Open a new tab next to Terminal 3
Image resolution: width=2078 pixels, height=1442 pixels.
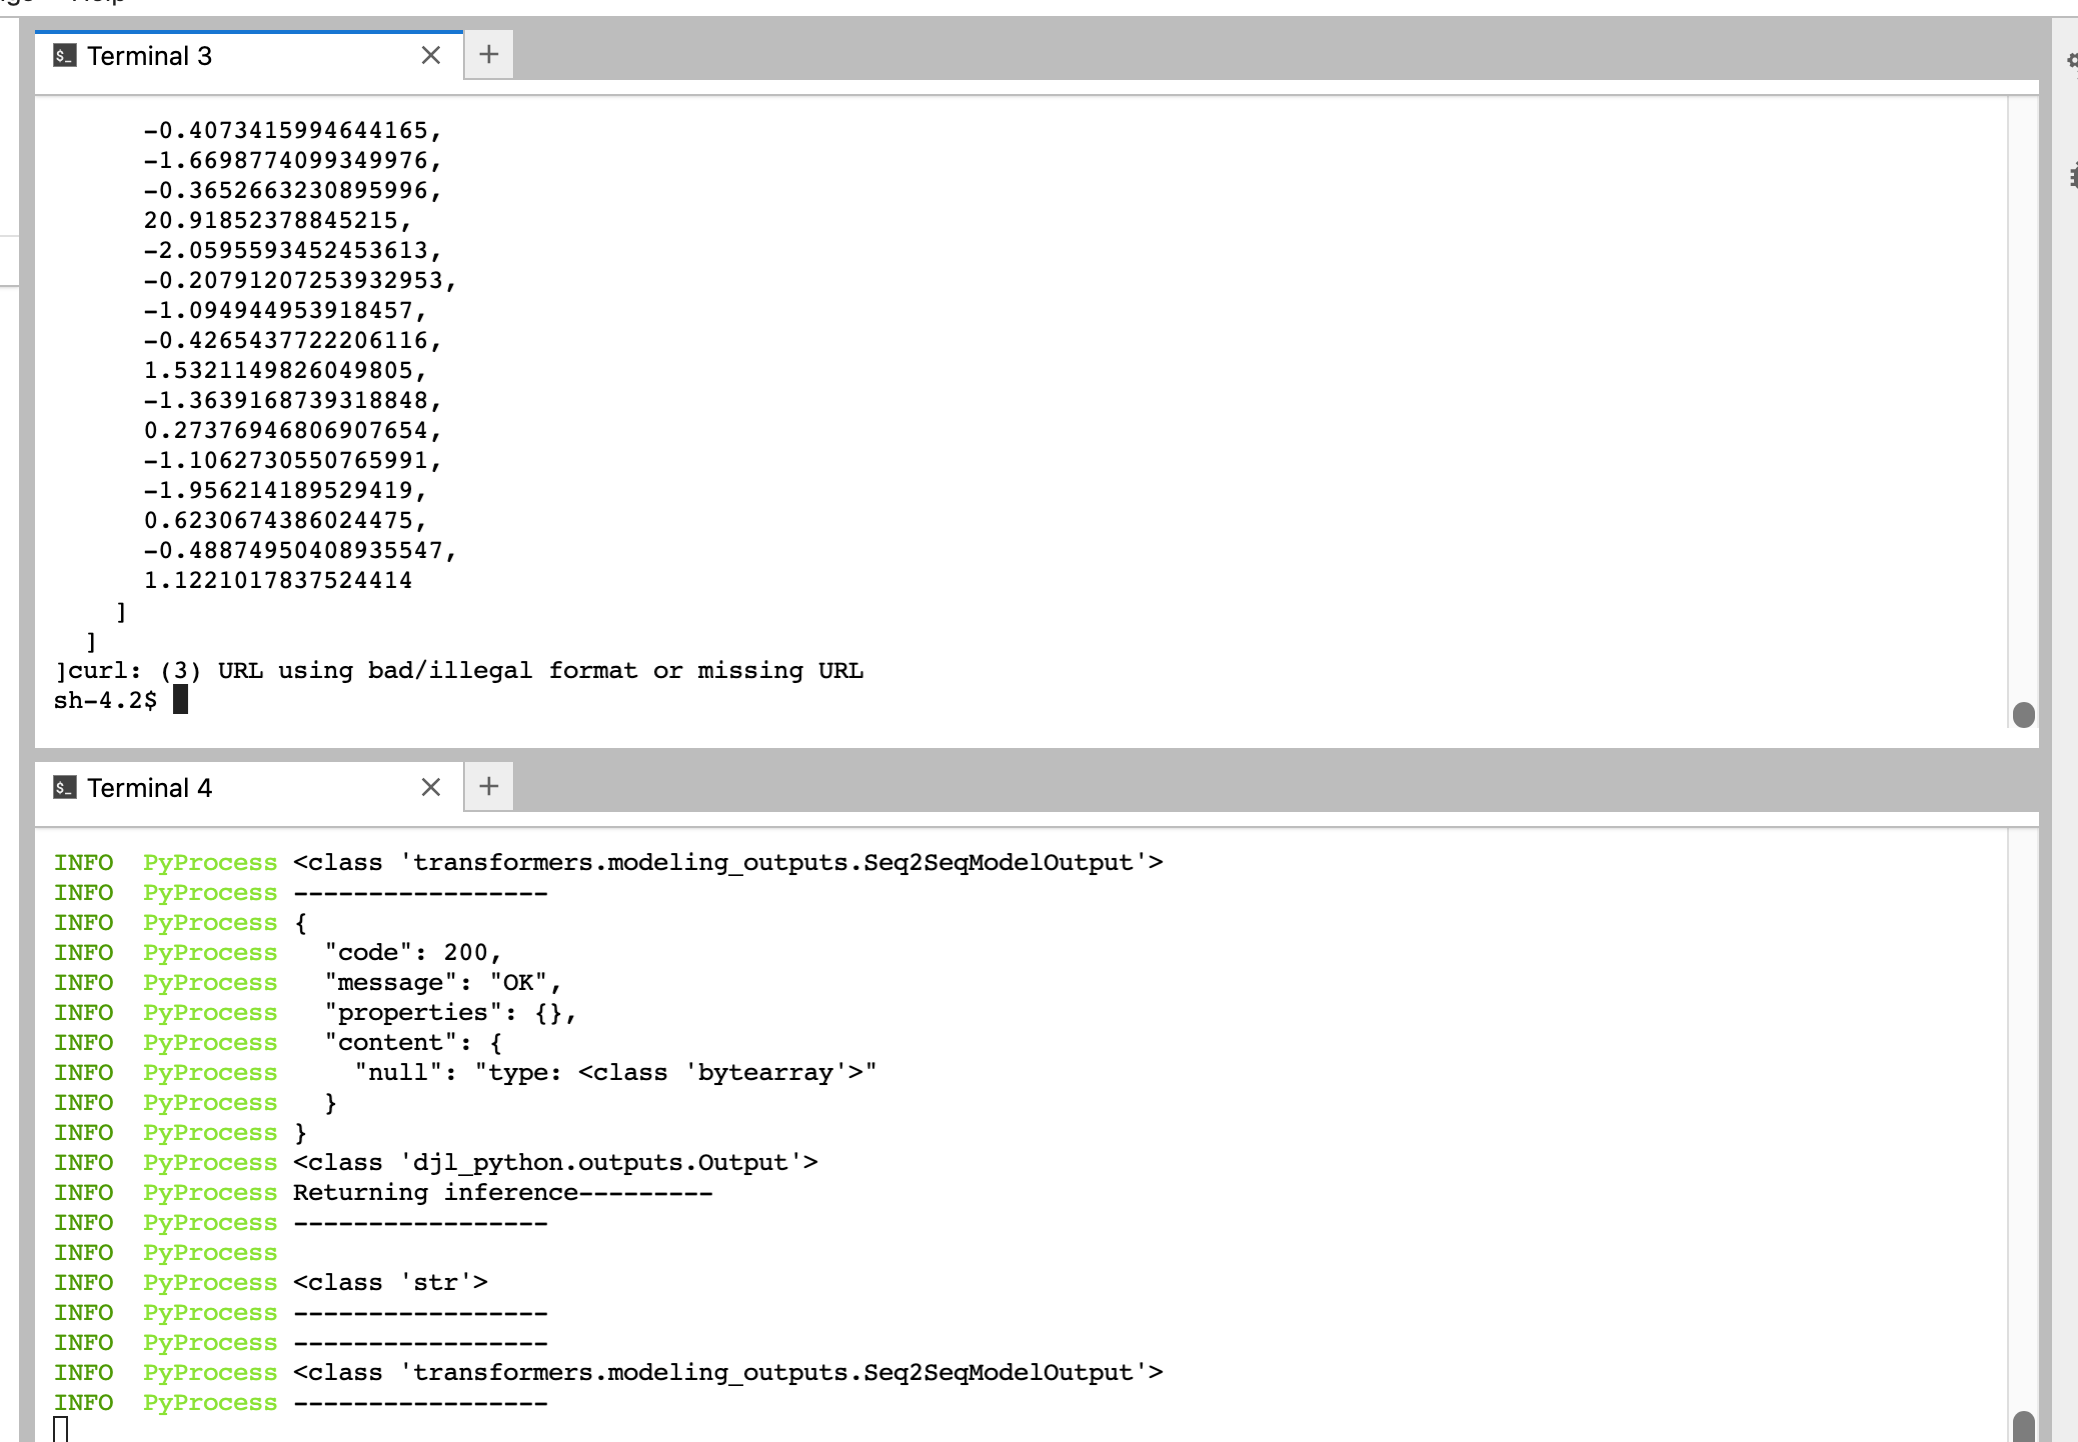click(x=489, y=55)
